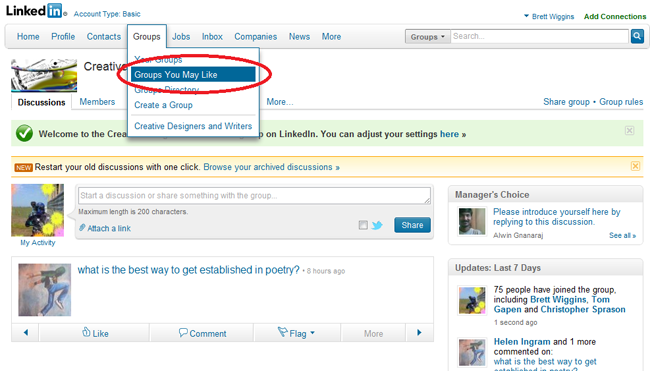The height and width of the screenshot is (371, 650).
Task: Click the My Activity profile picture
Action: point(38,210)
